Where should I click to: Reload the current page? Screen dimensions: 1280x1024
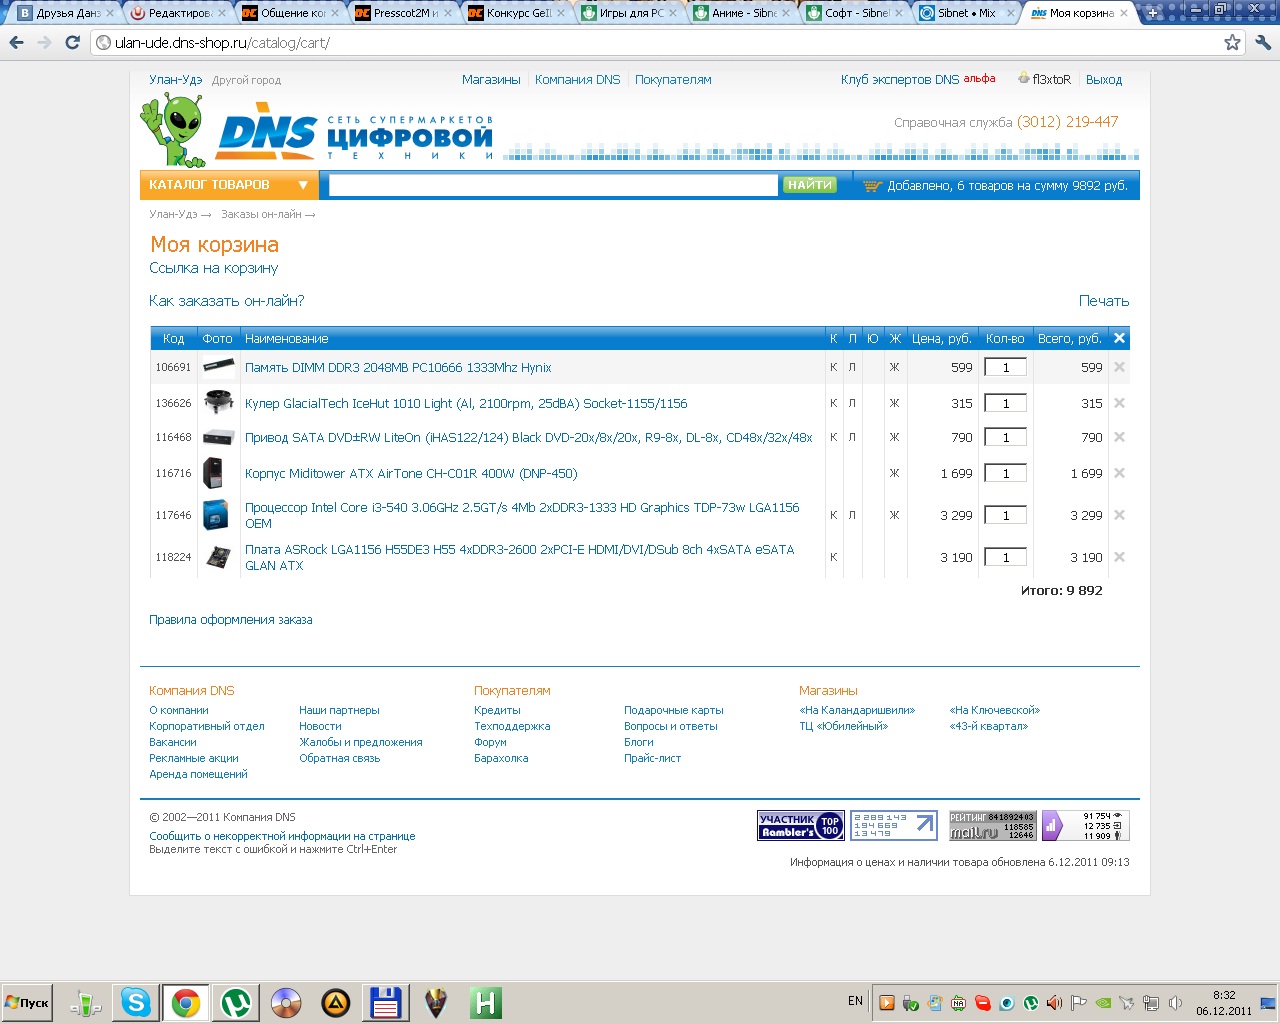click(72, 42)
